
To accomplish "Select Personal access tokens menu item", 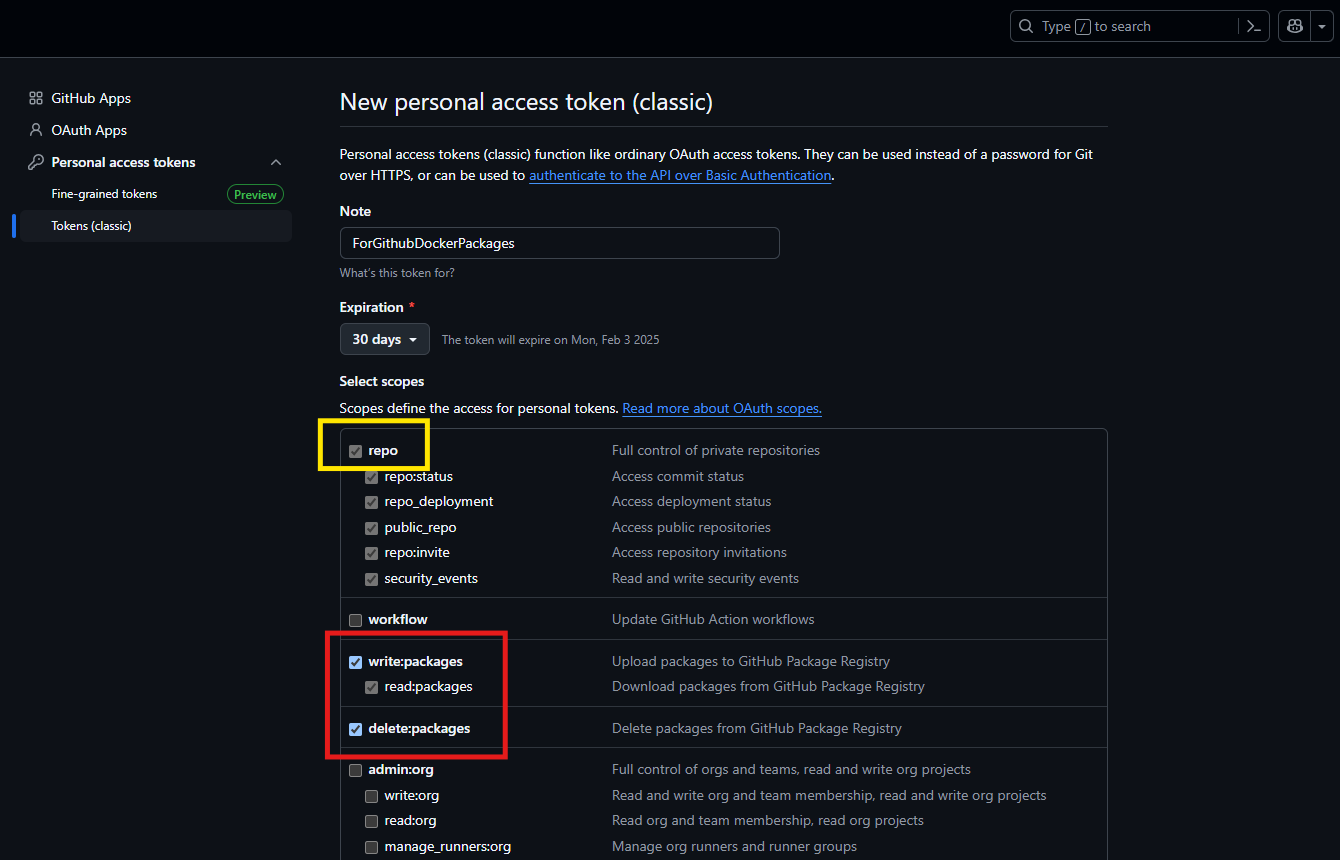I will [123, 162].
